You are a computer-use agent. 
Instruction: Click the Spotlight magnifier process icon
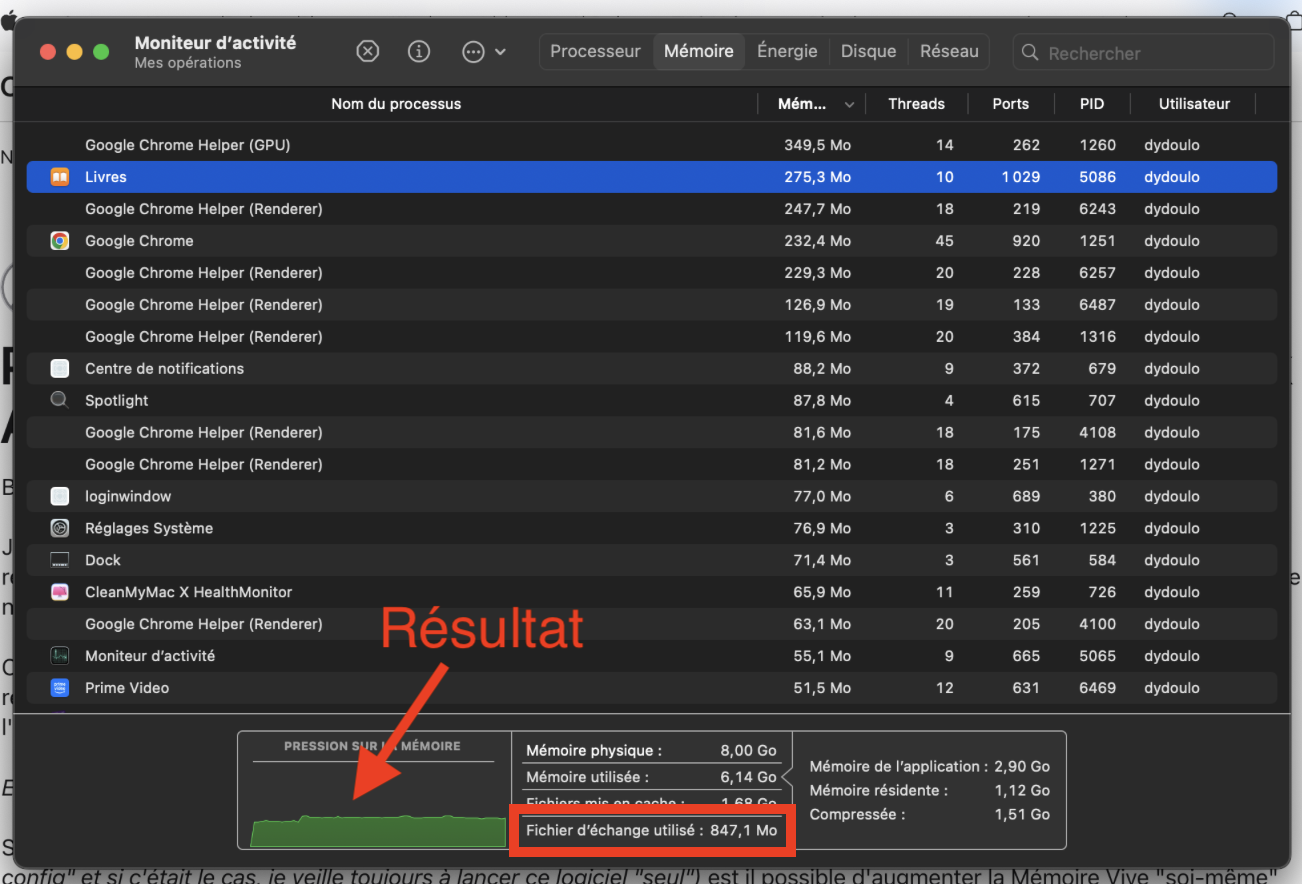click(x=60, y=400)
